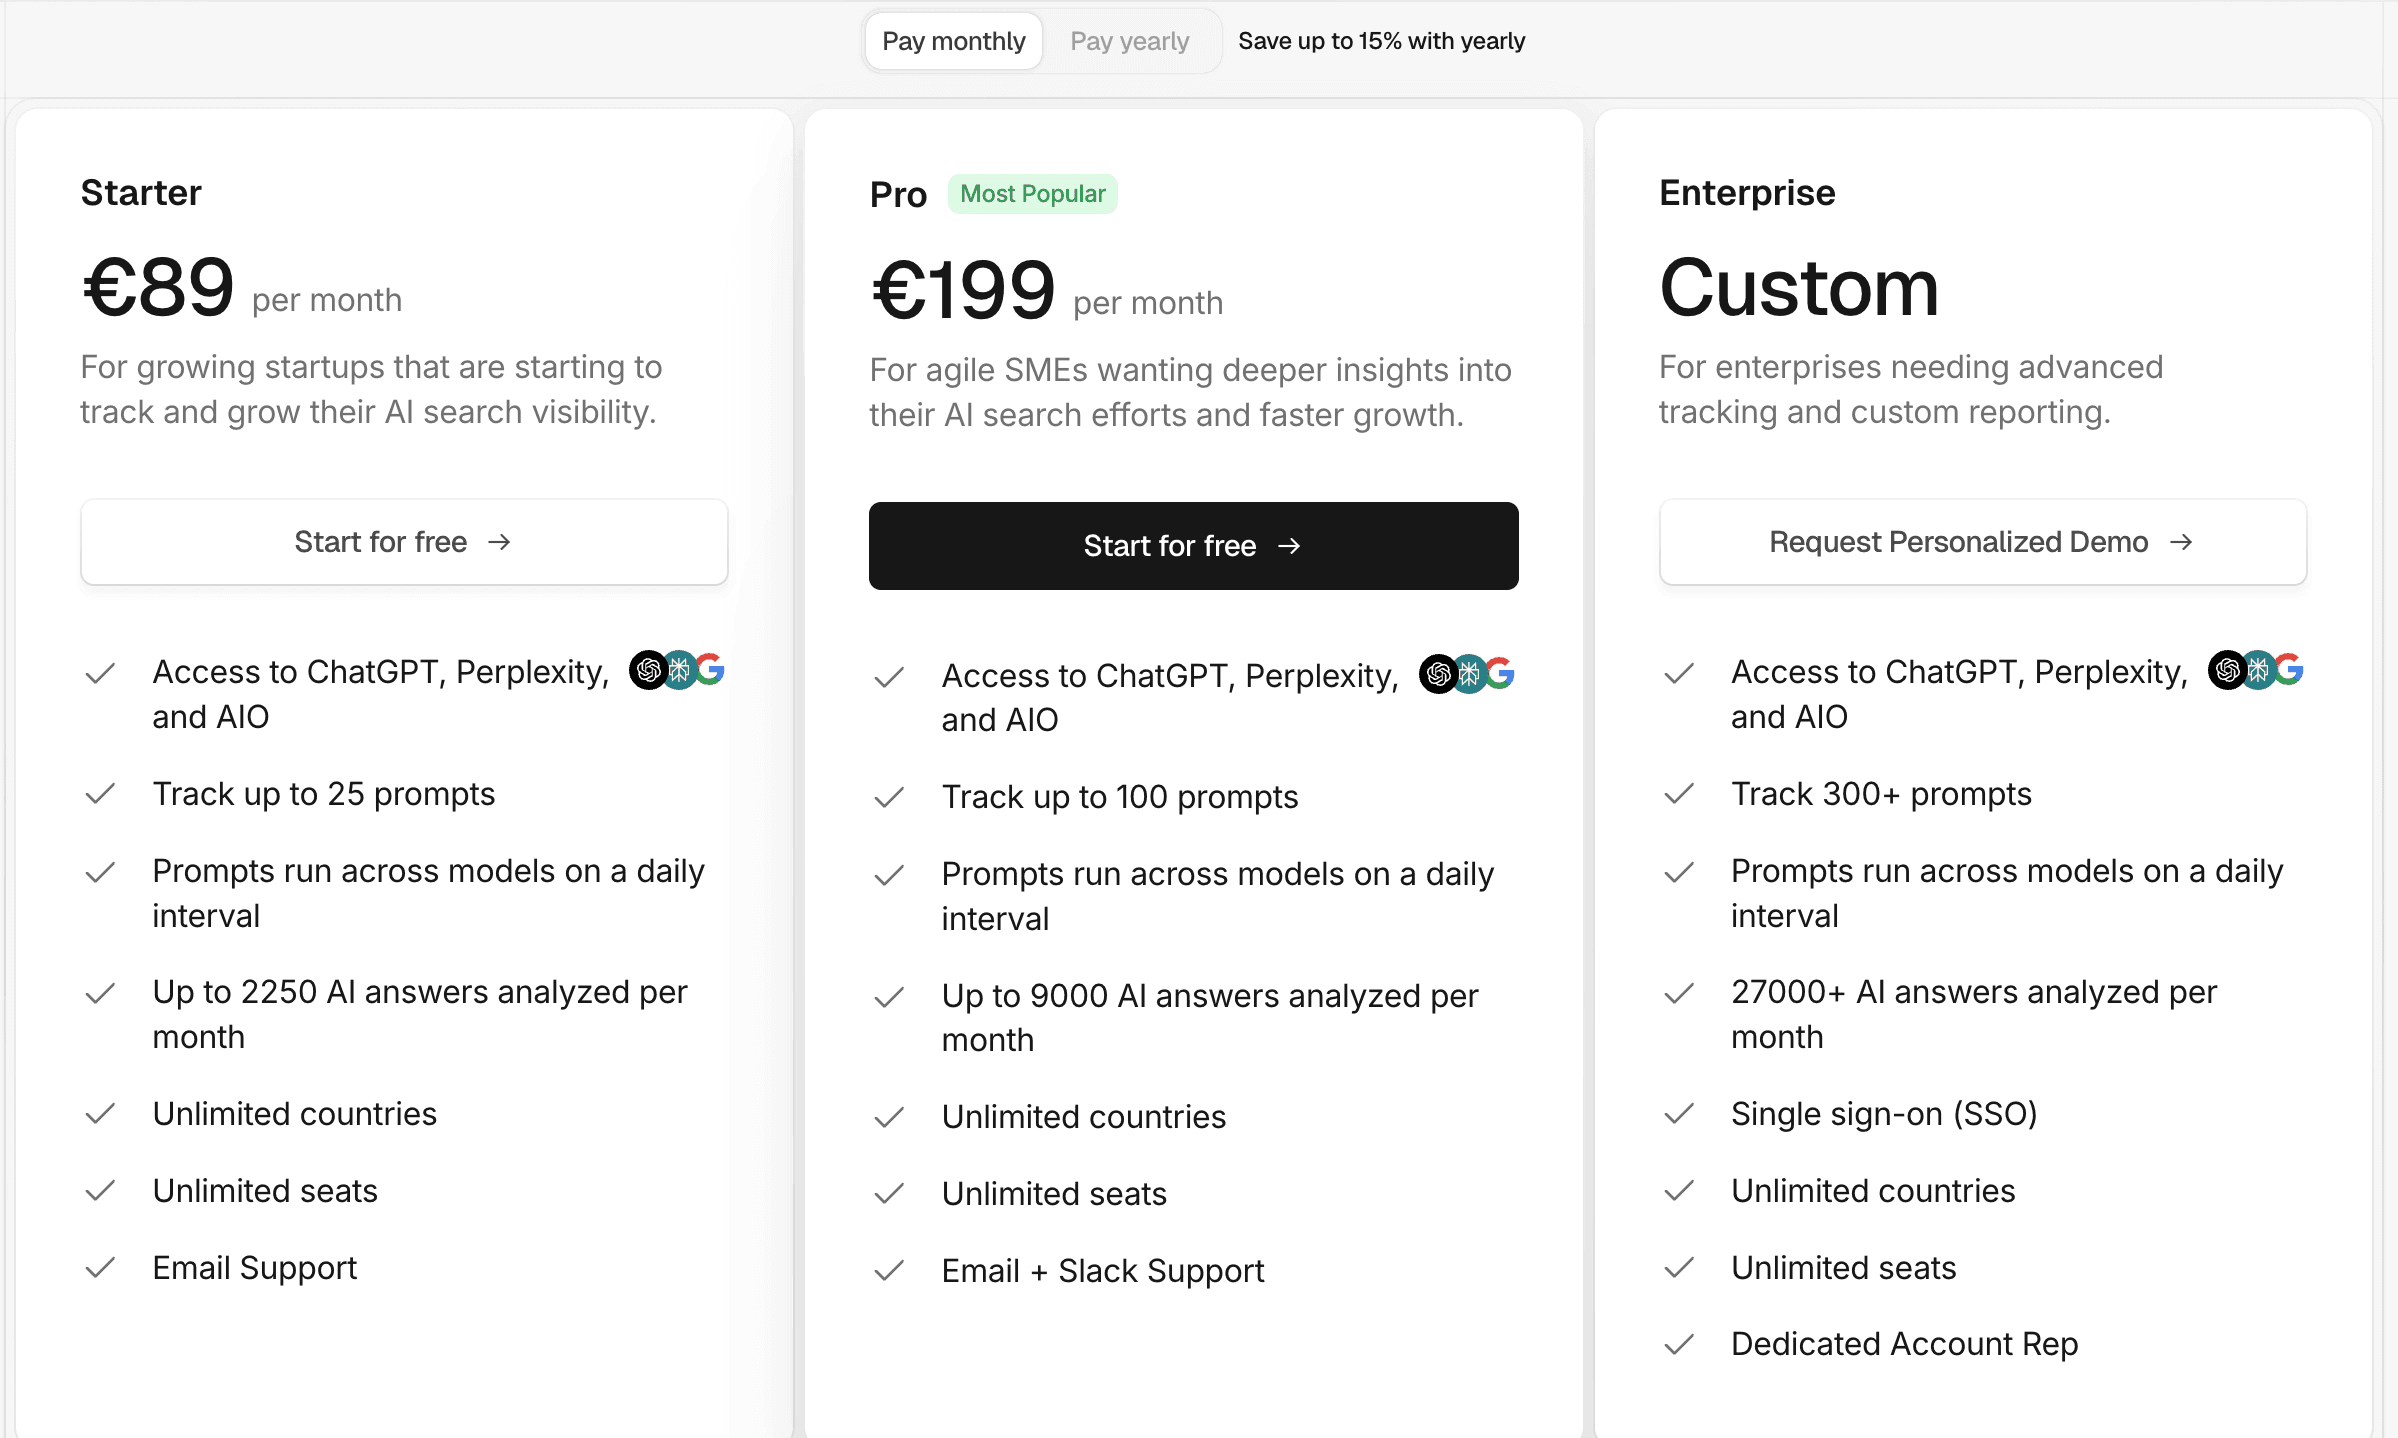Click the Google icon in Pro plan
Image resolution: width=2398 pixels, height=1438 pixels.
click(1501, 674)
